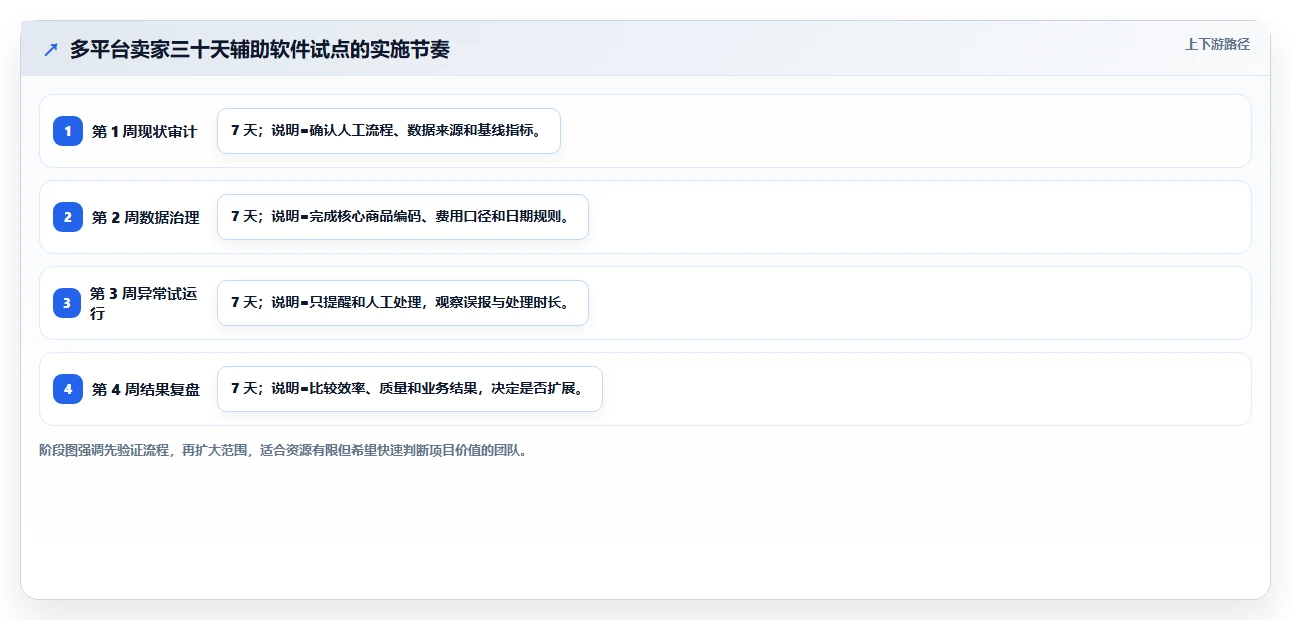Click the step 1 number badge
This screenshot has height=620, width=1291.
tap(68, 131)
